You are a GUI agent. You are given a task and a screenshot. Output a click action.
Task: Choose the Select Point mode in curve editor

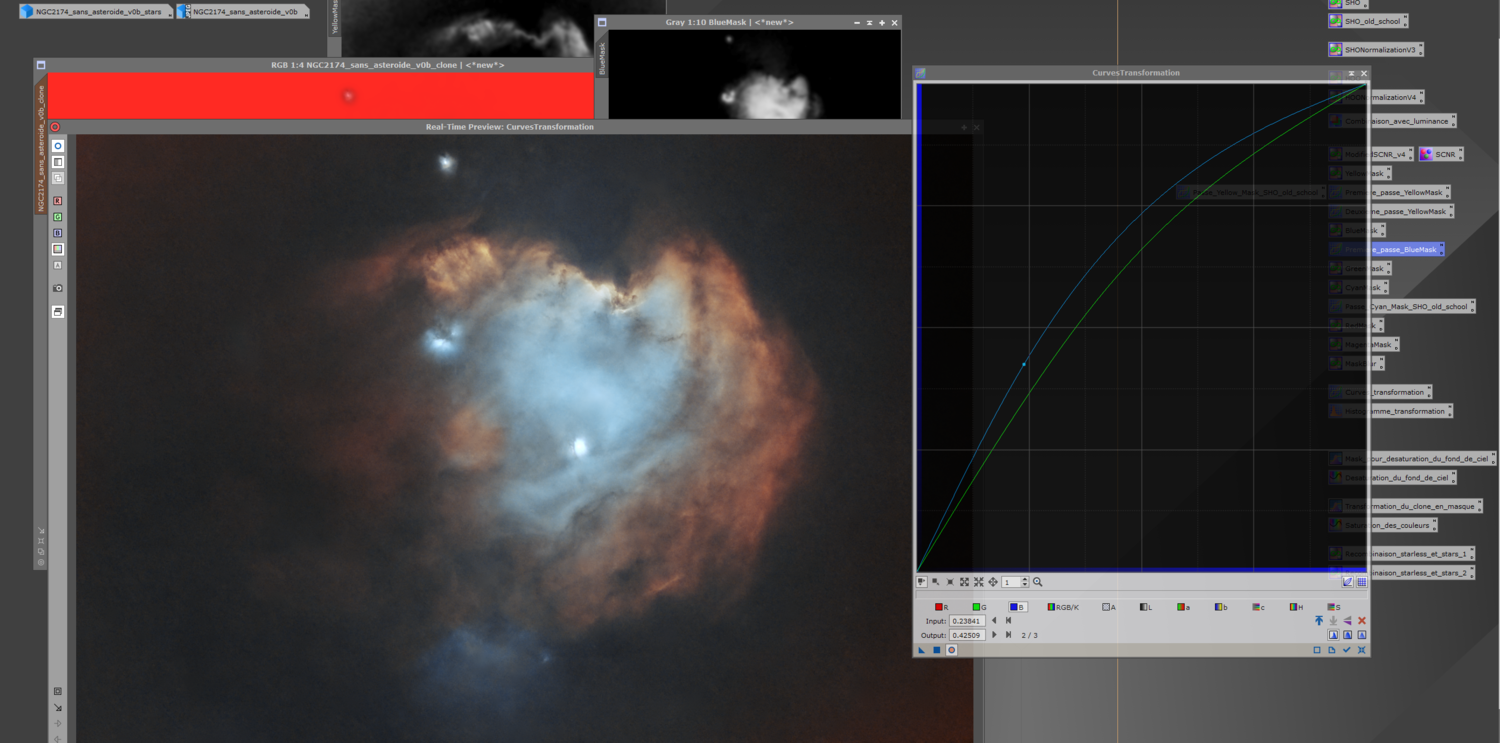936,582
